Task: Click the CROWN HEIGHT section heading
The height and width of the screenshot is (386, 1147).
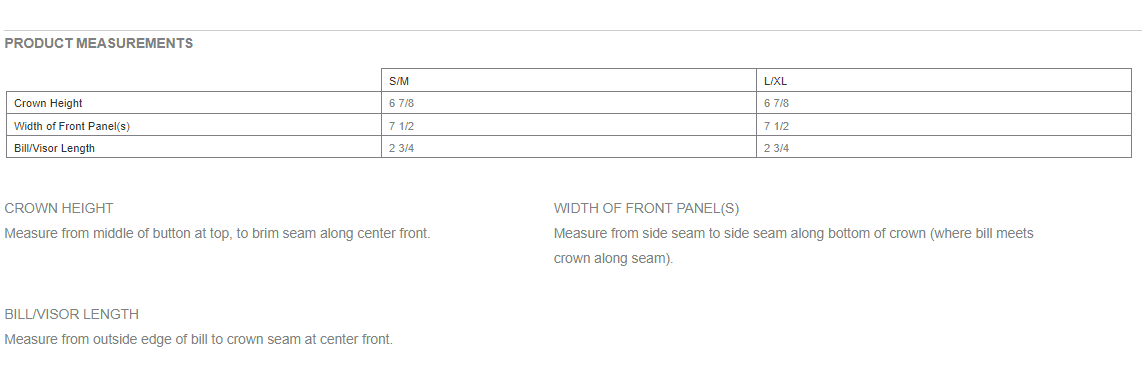Action: pyautogui.click(x=59, y=208)
